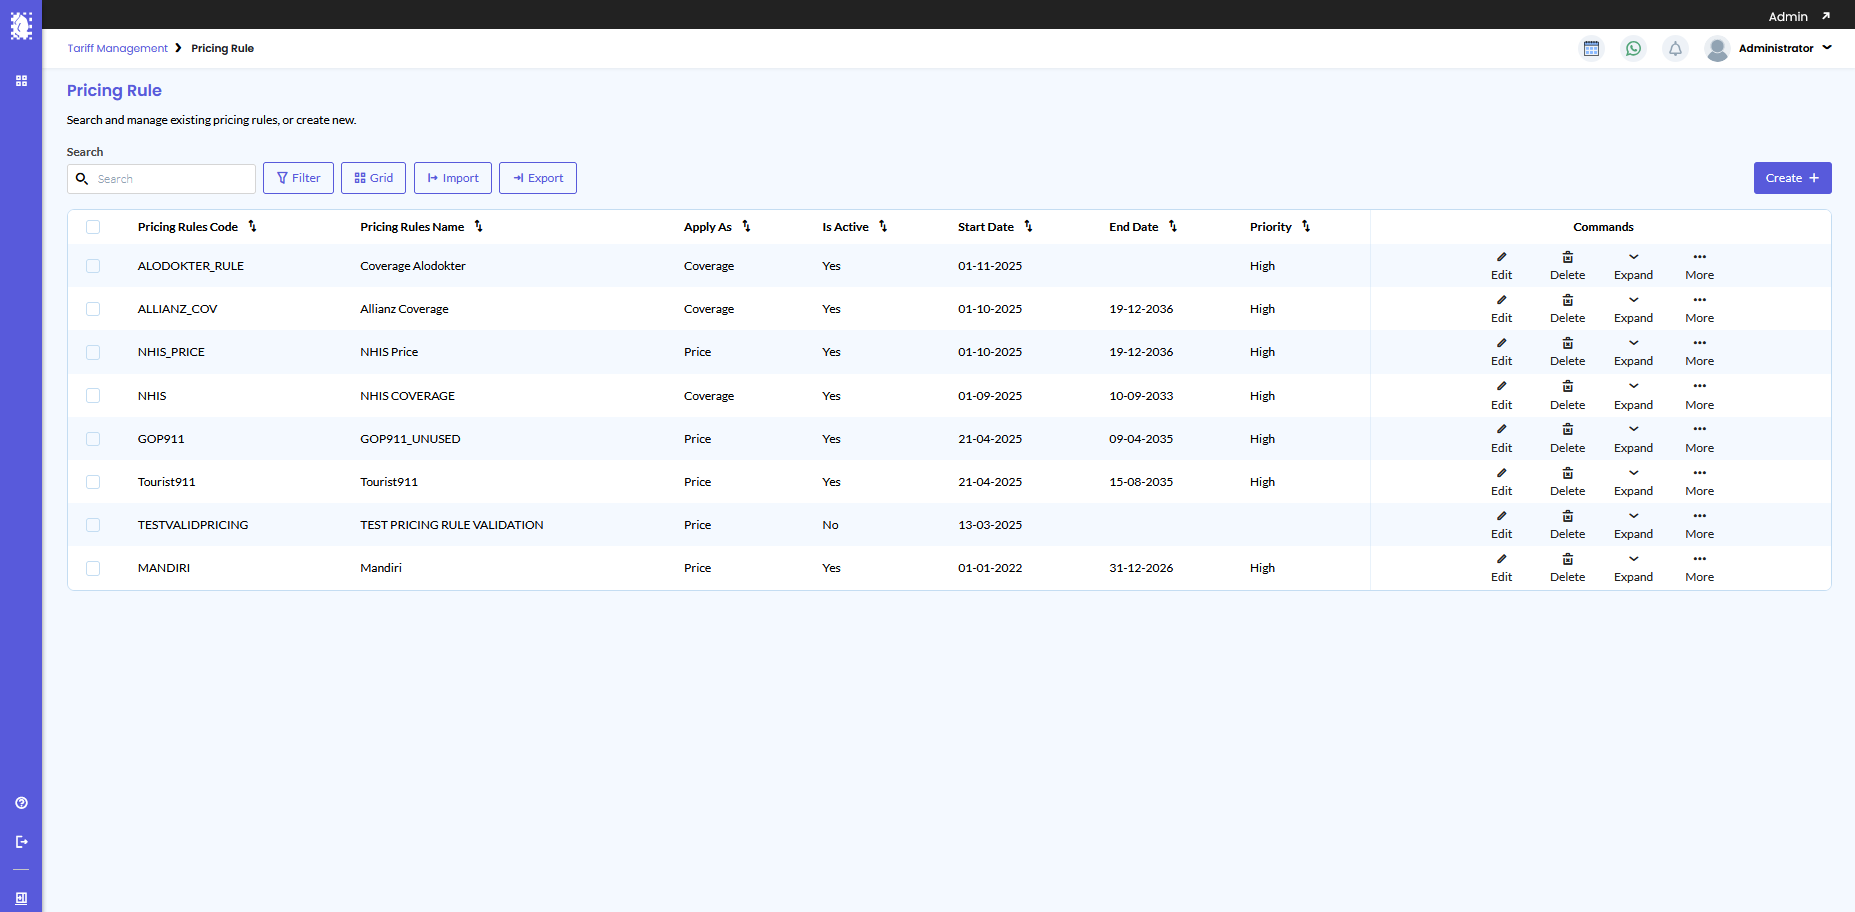Edit the NHIS_PRICE pricing rule
1855x912 pixels.
point(1501,352)
